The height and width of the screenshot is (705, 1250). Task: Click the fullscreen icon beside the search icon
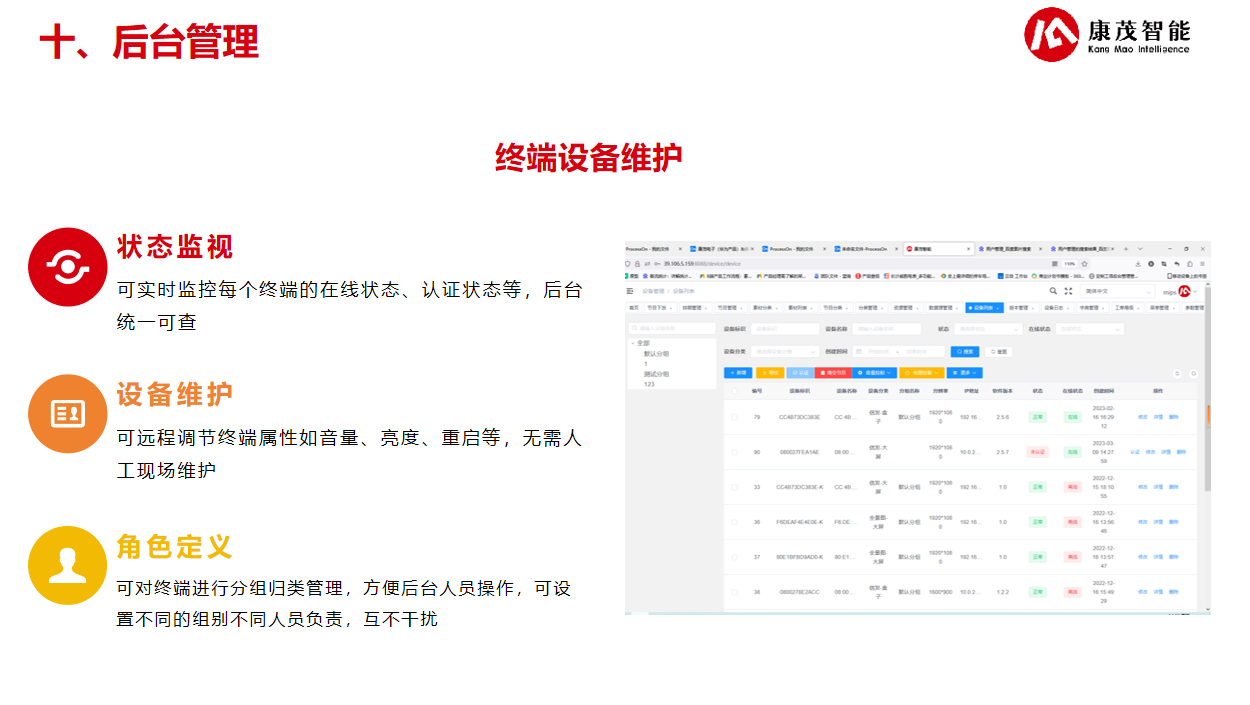[1068, 291]
